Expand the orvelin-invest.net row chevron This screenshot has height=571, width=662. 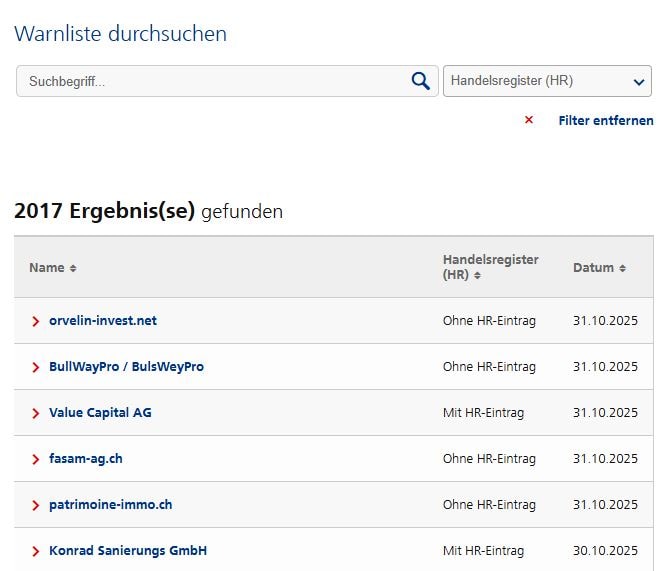(x=35, y=321)
